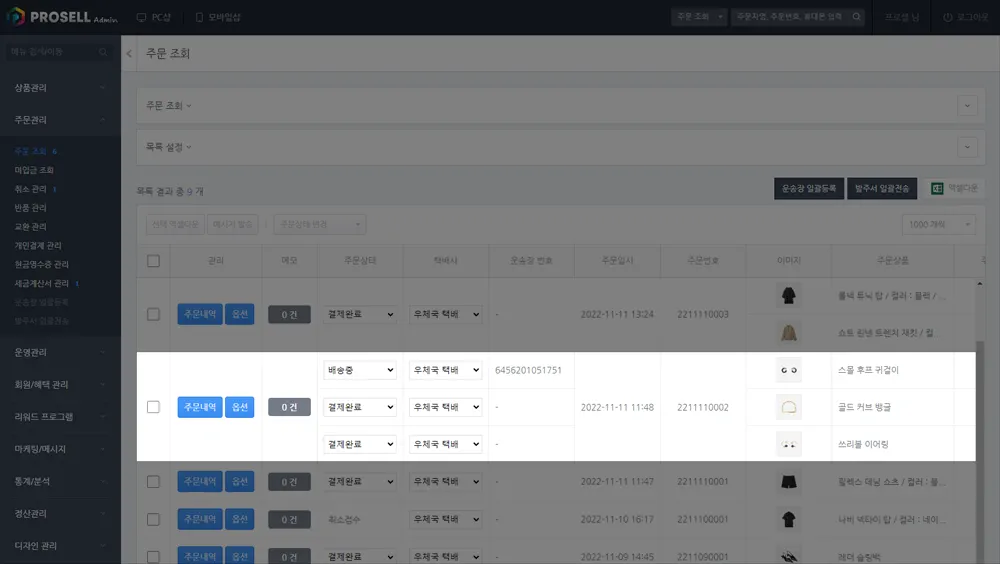
Task: Expand the 마케팅/메시지 sidebar menu
Action: (x=60, y=449)
